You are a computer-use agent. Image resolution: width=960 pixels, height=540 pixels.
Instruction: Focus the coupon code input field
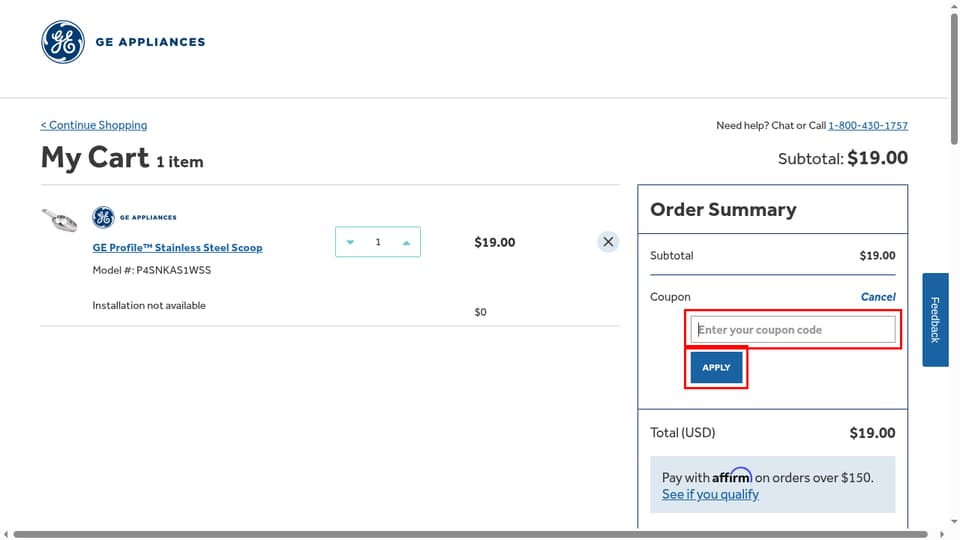click(793, 329)
